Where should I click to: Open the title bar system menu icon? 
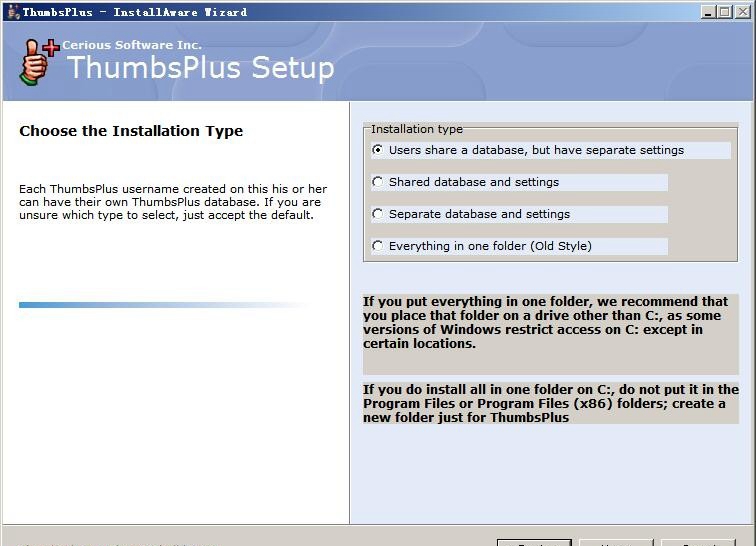[x=14, y=12]
